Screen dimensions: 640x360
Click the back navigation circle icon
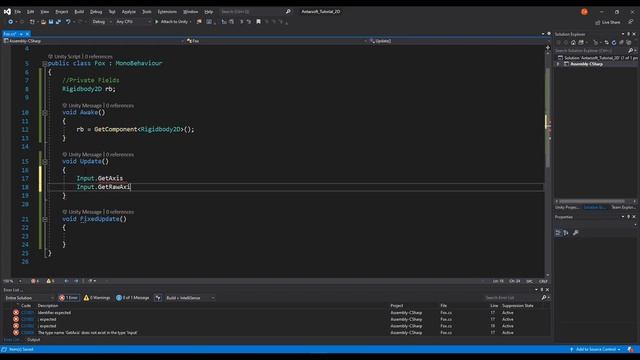11,22
